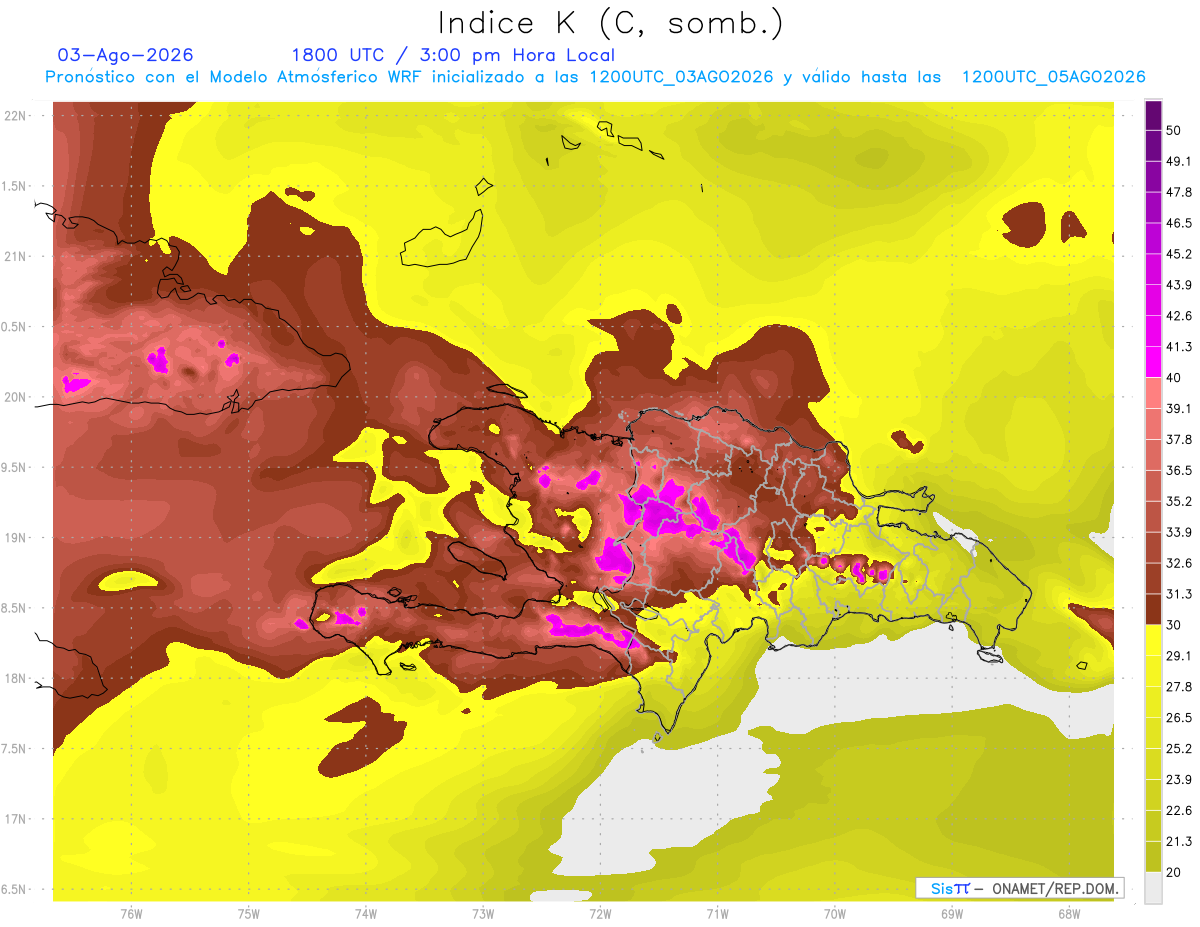Viewport: 1200px width, 927px height.
Task: Click the colorbar value '46.5'
Action: click(x=1179, y=223)
